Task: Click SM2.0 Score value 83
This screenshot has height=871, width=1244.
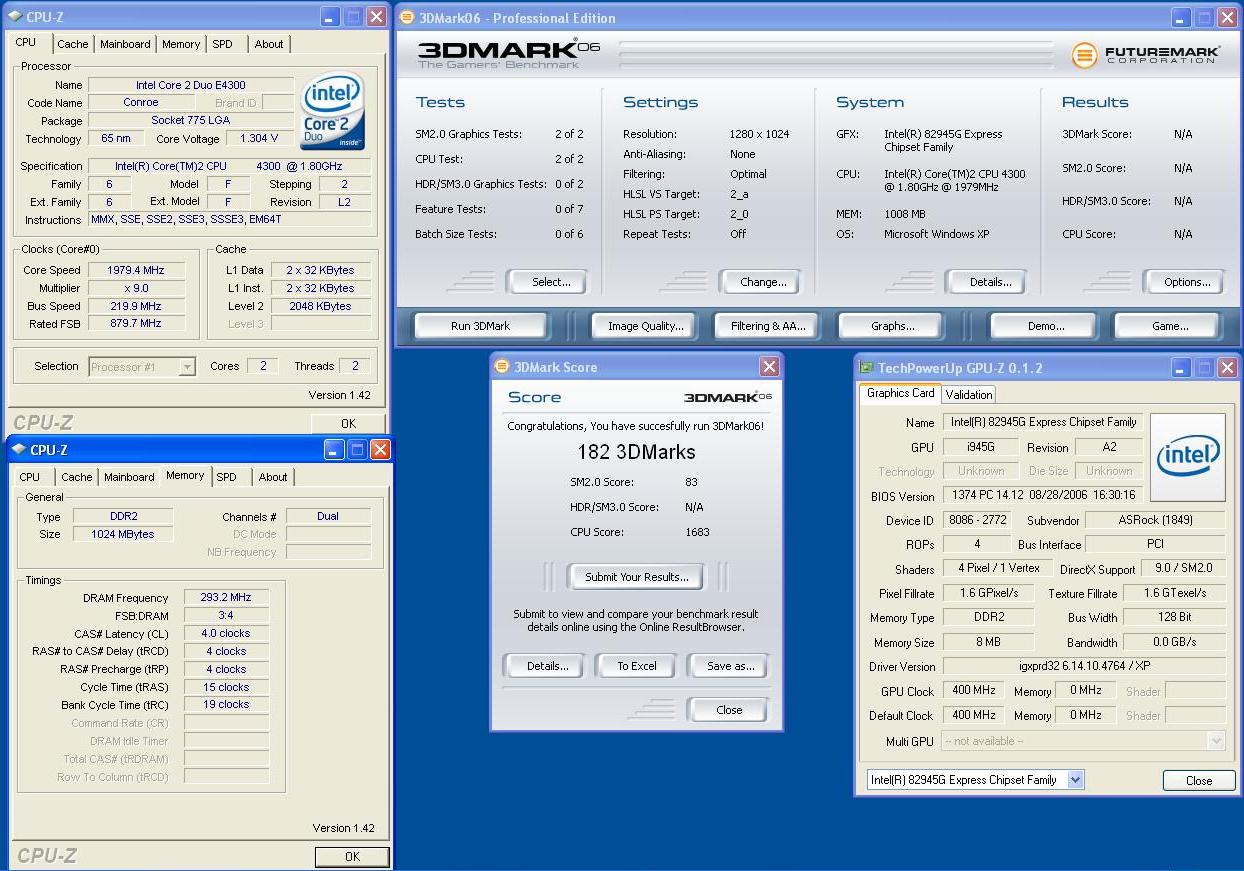Action: pos(691,482)
